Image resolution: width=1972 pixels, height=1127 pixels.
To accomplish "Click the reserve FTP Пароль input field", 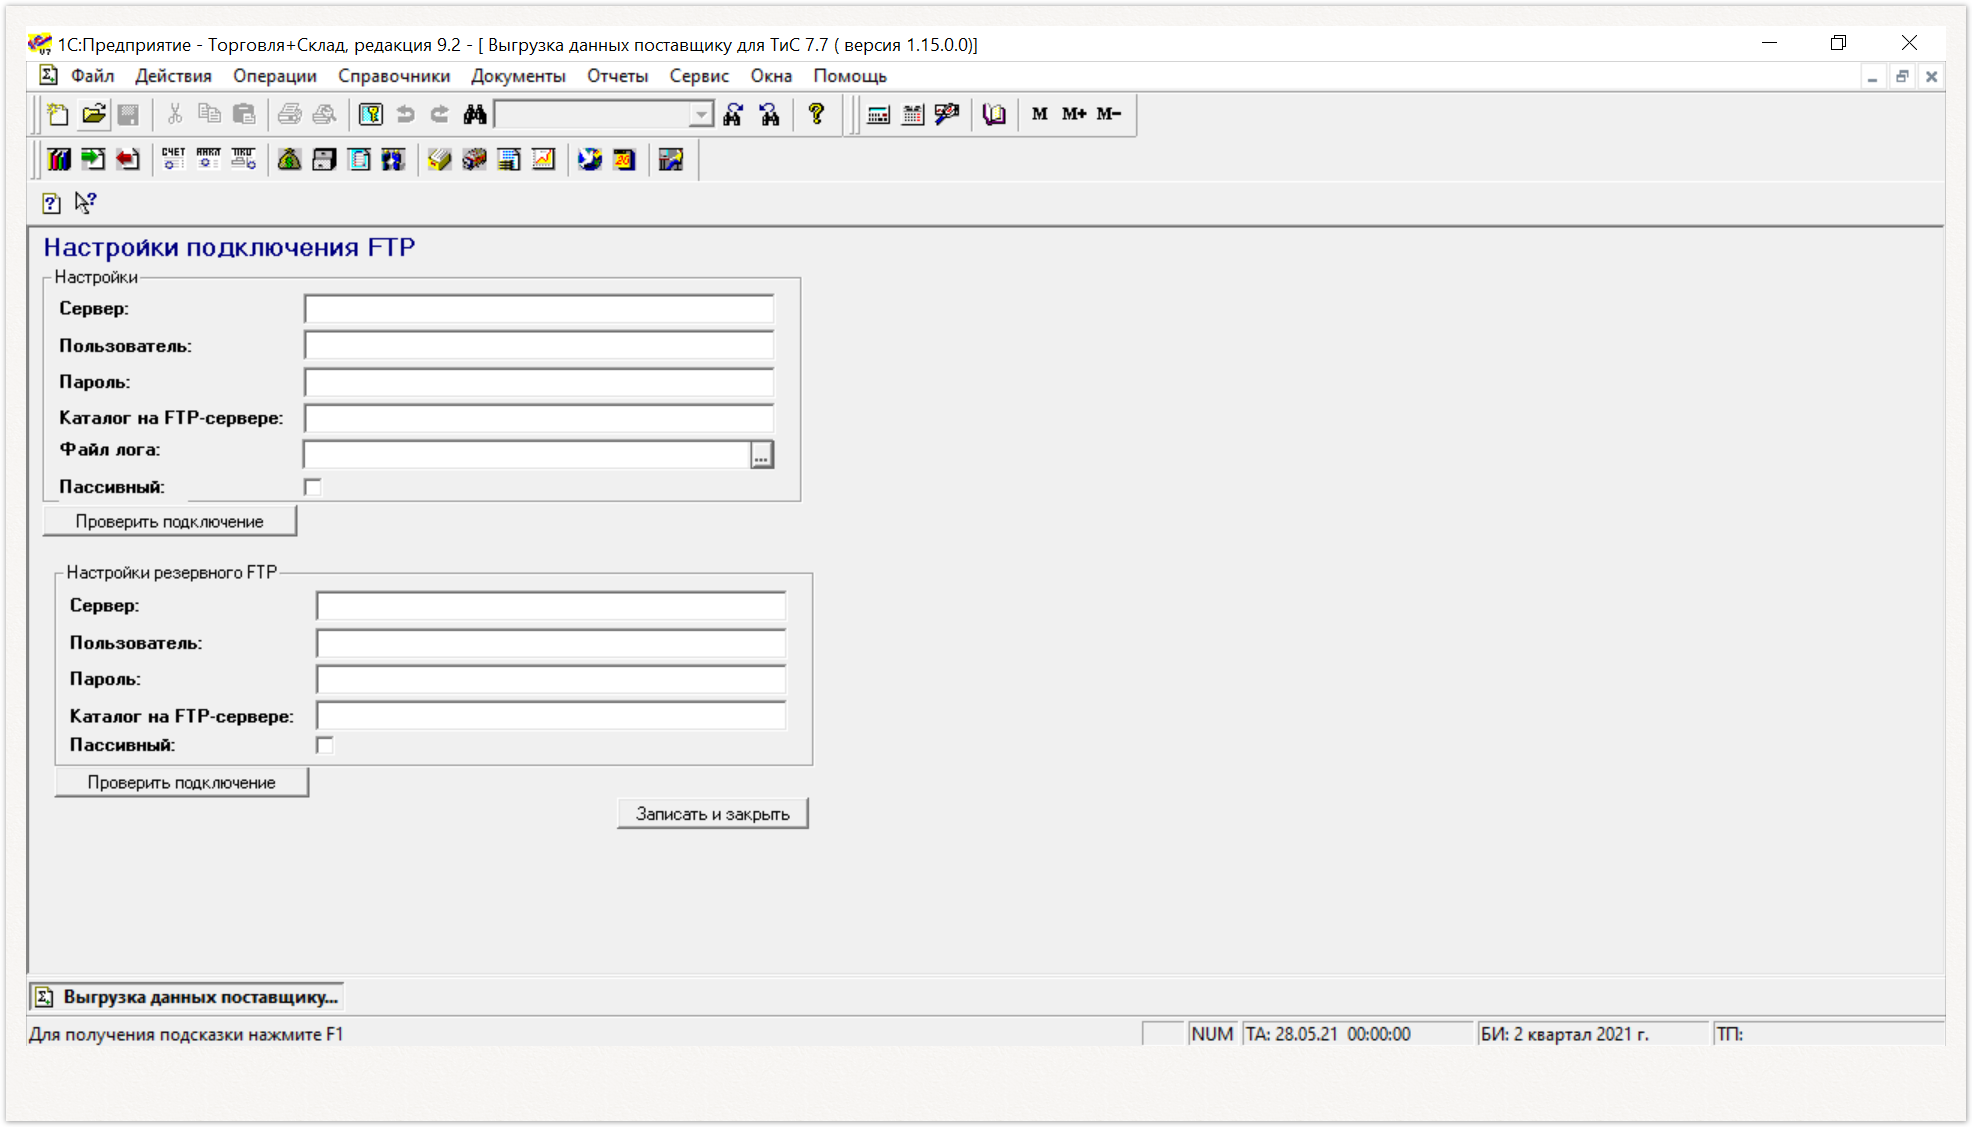I will pos(551,679).
